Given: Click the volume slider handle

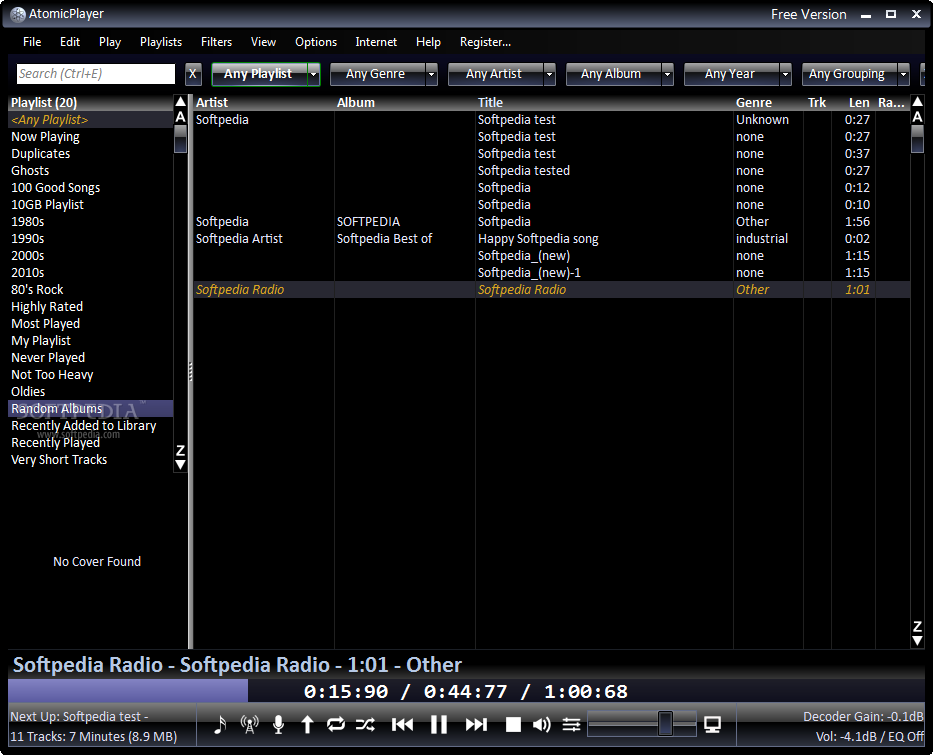Looking at the screenshot, I should 665,724.
